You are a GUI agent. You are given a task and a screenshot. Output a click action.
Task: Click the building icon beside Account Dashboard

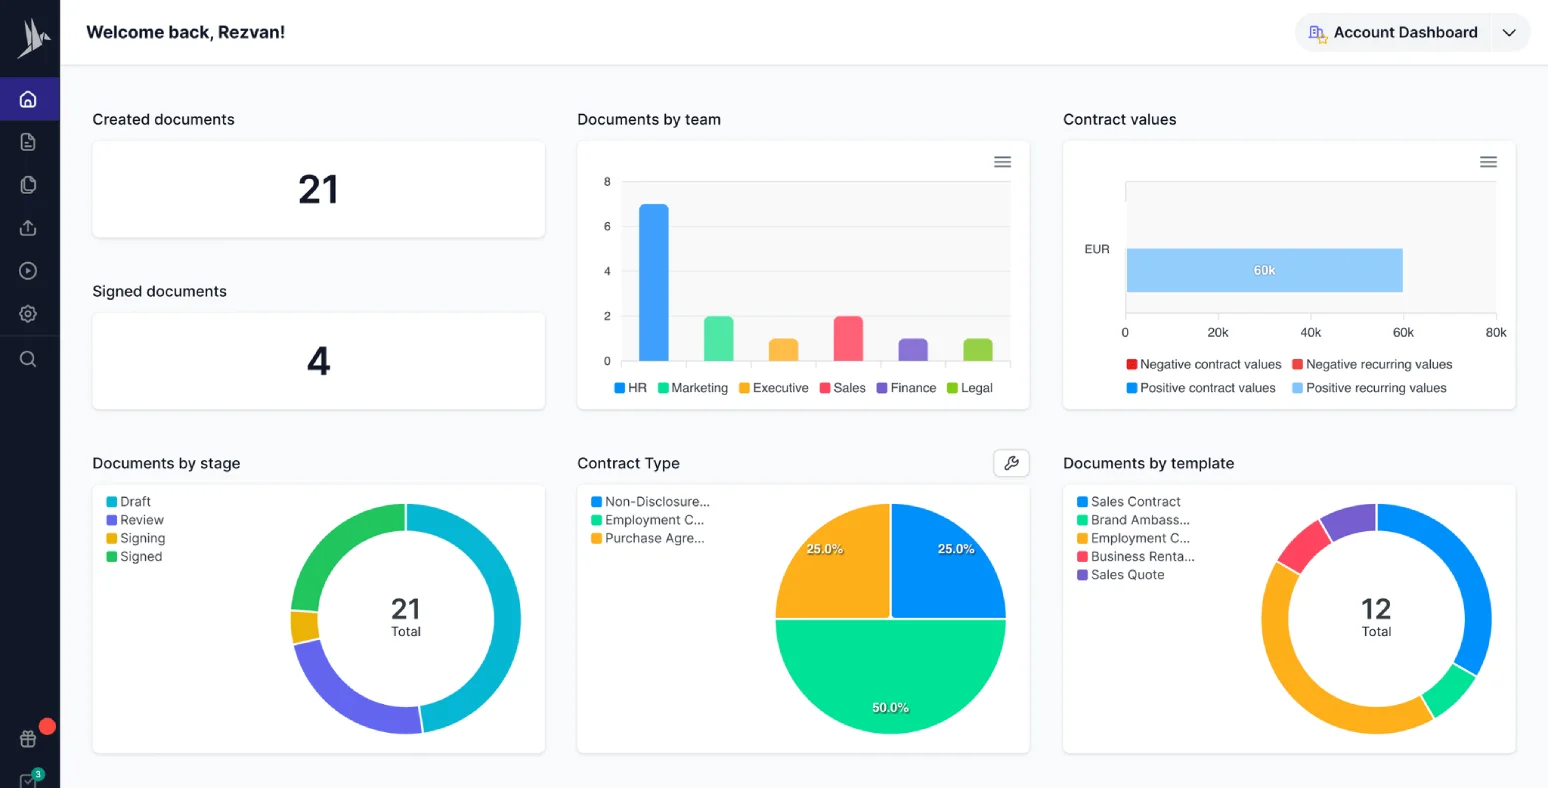click(1317, 33)
